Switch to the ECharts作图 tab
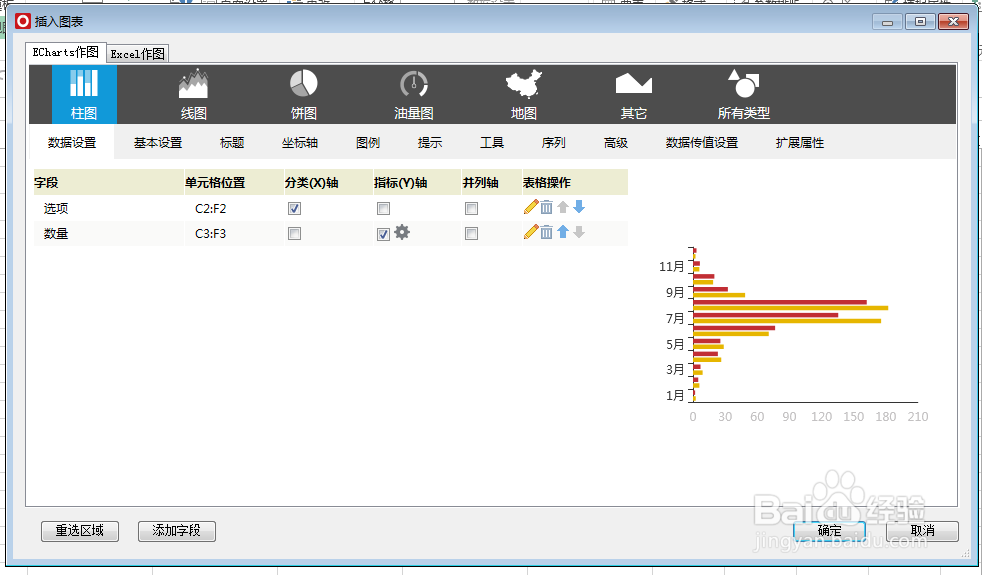This screenshot has height=575, width=982. pos(66,53)
